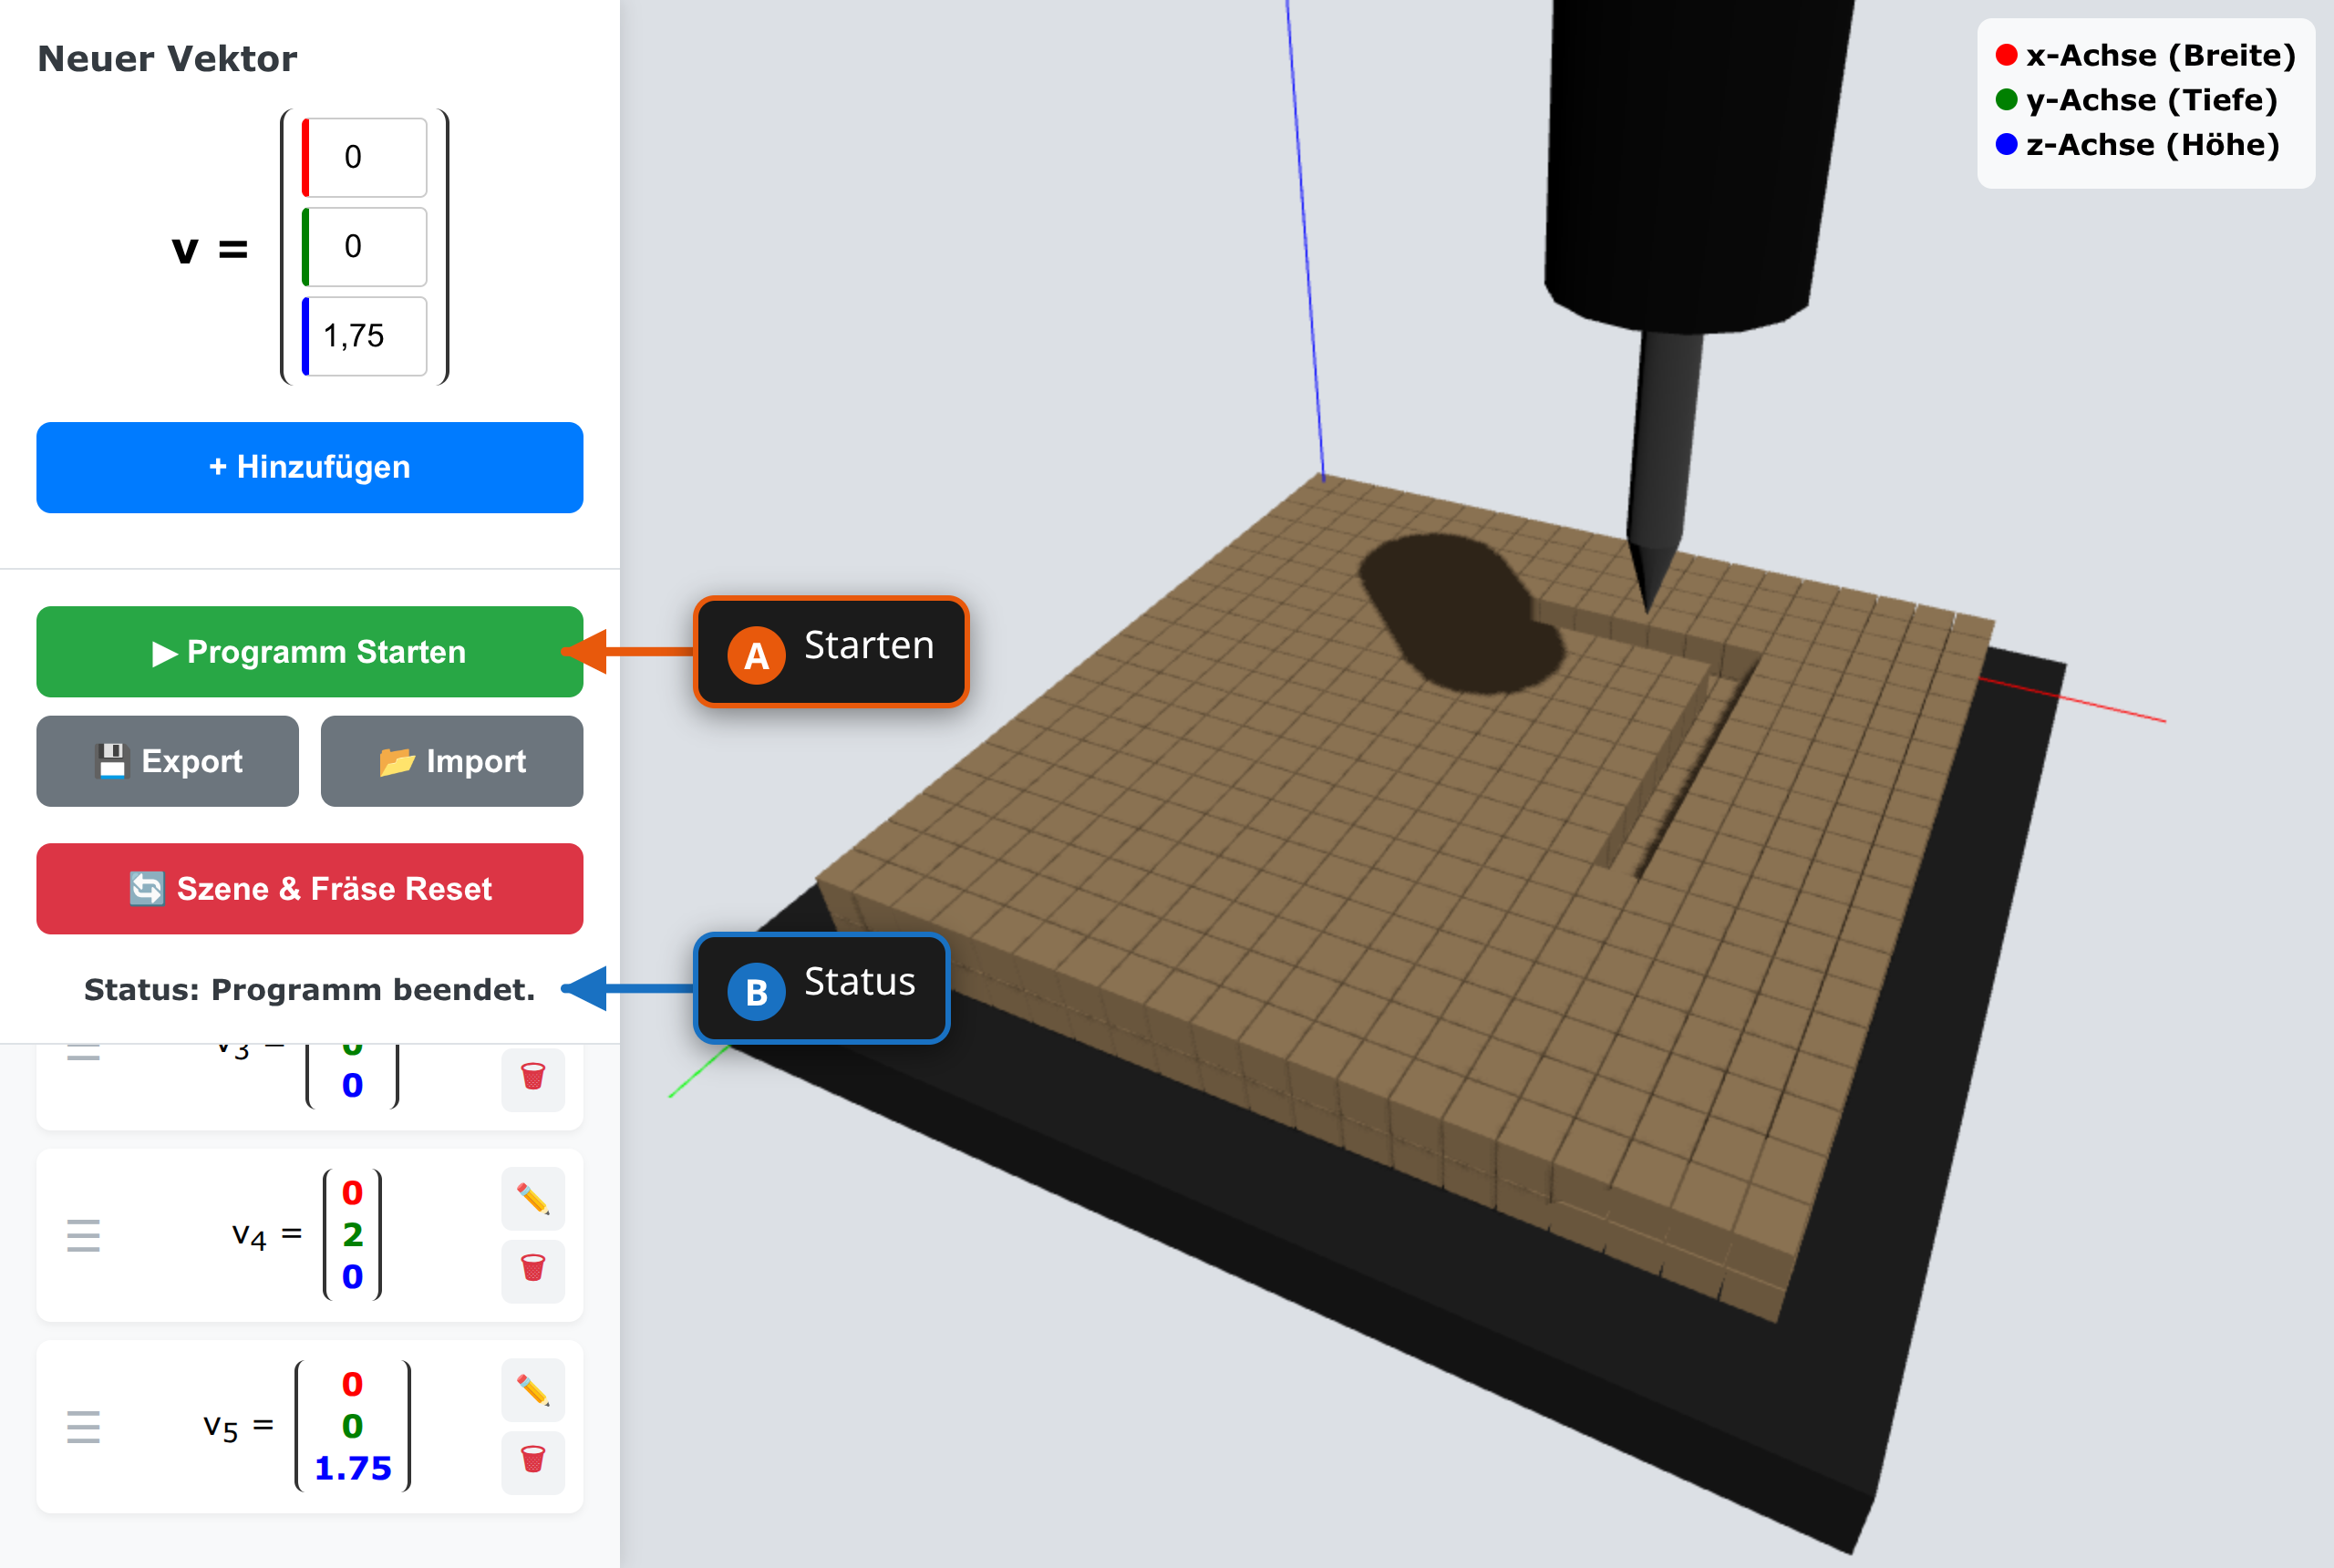Screen dimensions: 2334x1568
Task: Click the 'Status: Programm beendet.' text
Action: tap(310, 989)
